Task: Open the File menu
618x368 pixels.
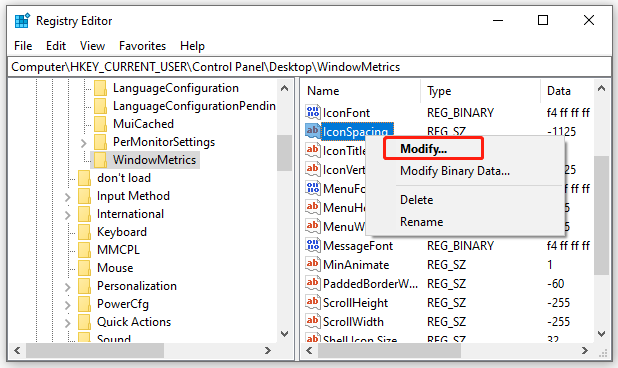Action: [23, 46]
